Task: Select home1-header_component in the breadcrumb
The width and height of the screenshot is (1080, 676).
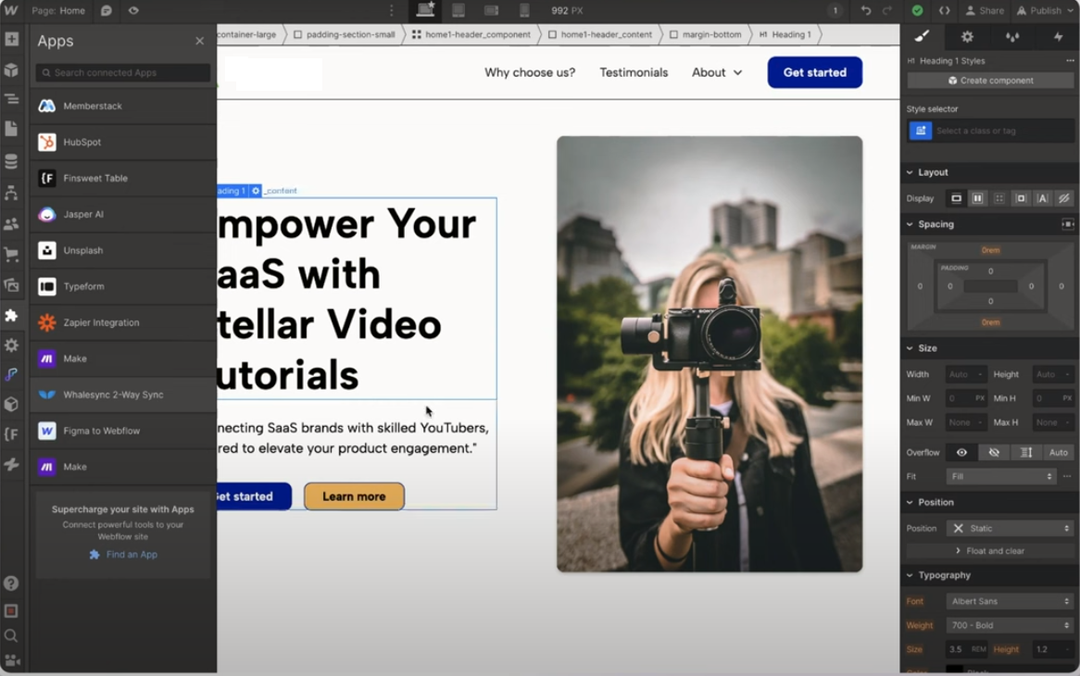Action: (x=471, y=34)
